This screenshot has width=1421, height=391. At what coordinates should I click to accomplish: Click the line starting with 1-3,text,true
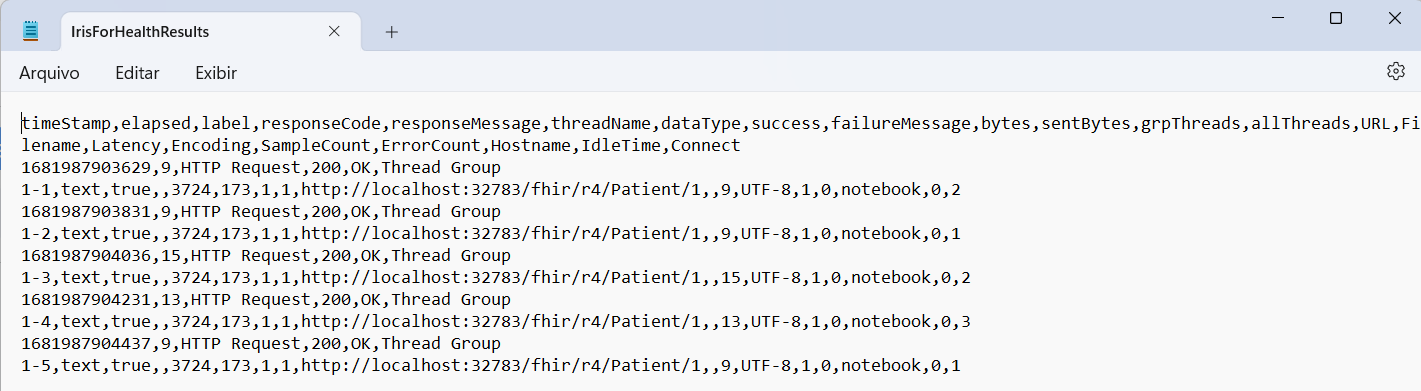496,278
